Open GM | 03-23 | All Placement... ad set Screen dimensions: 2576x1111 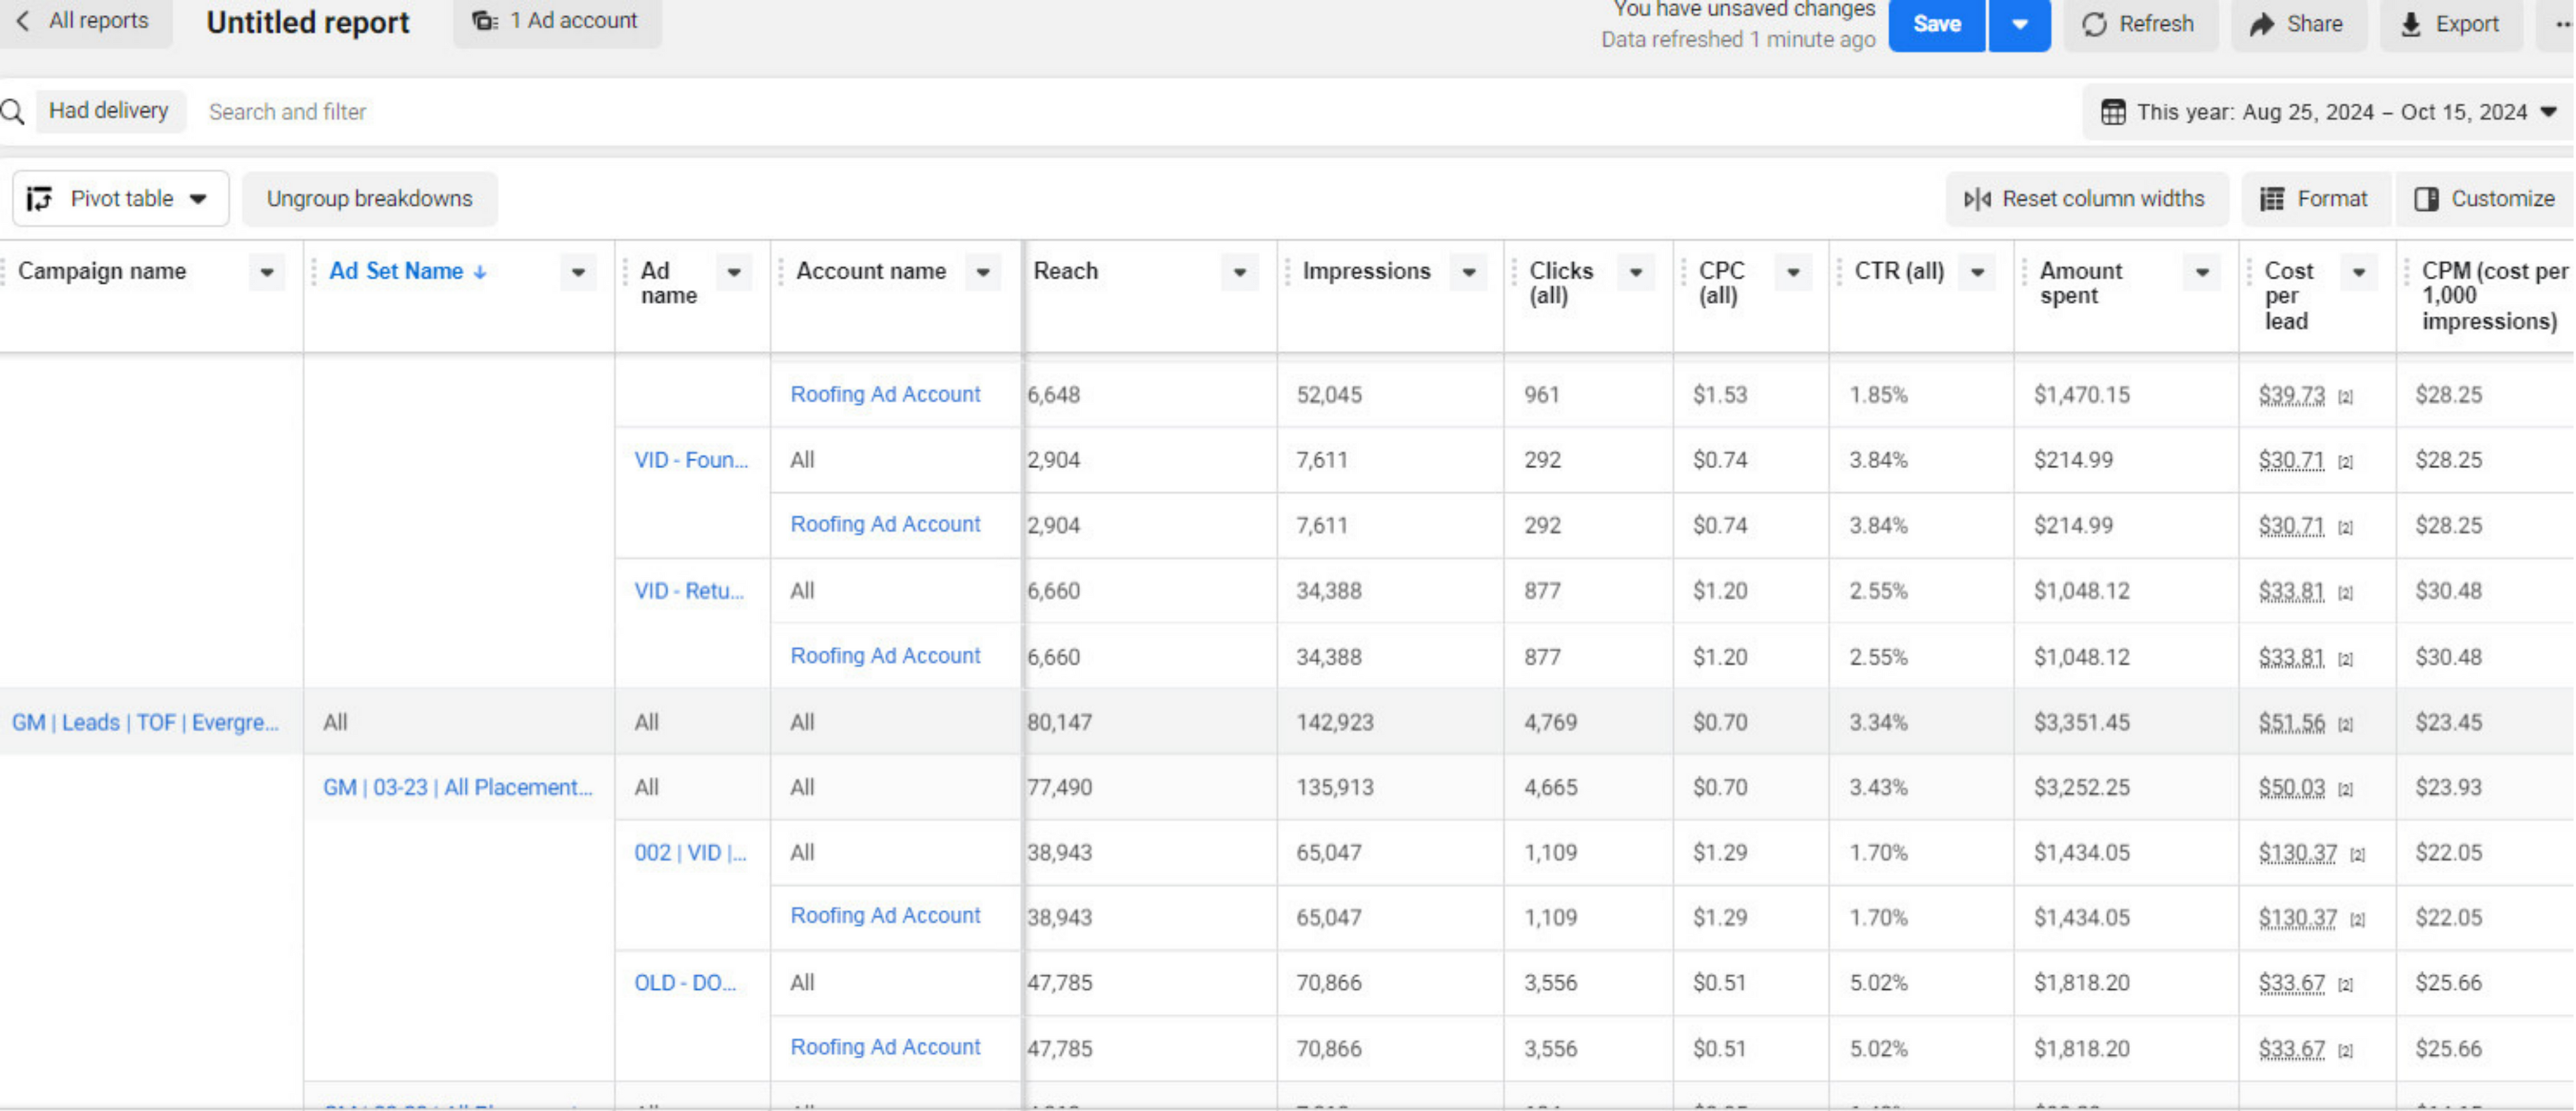click(x=457, y=787)
